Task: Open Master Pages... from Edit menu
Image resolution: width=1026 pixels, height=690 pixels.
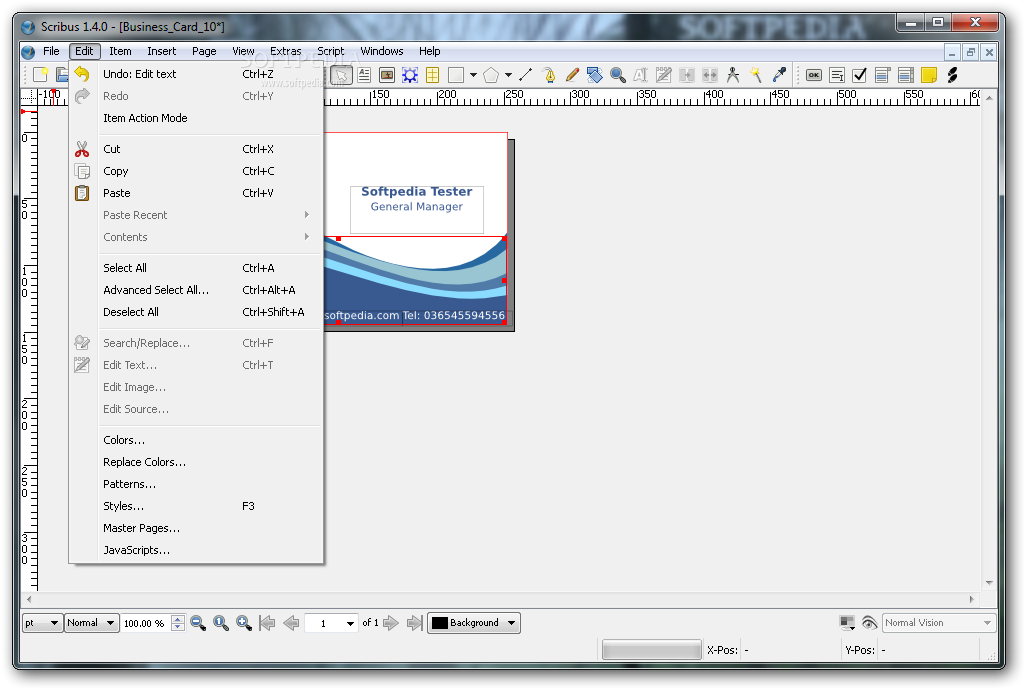Action: [x=196, y=528]
